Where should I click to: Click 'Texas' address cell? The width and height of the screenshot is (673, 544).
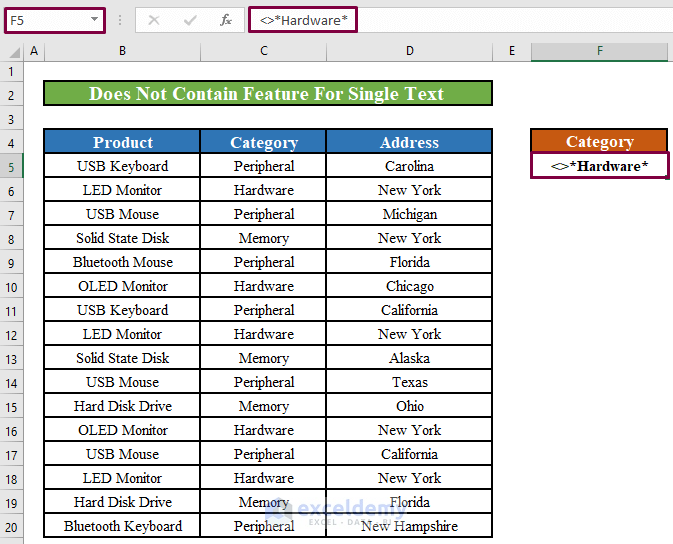pyautogui.click(x=409, y=383)
